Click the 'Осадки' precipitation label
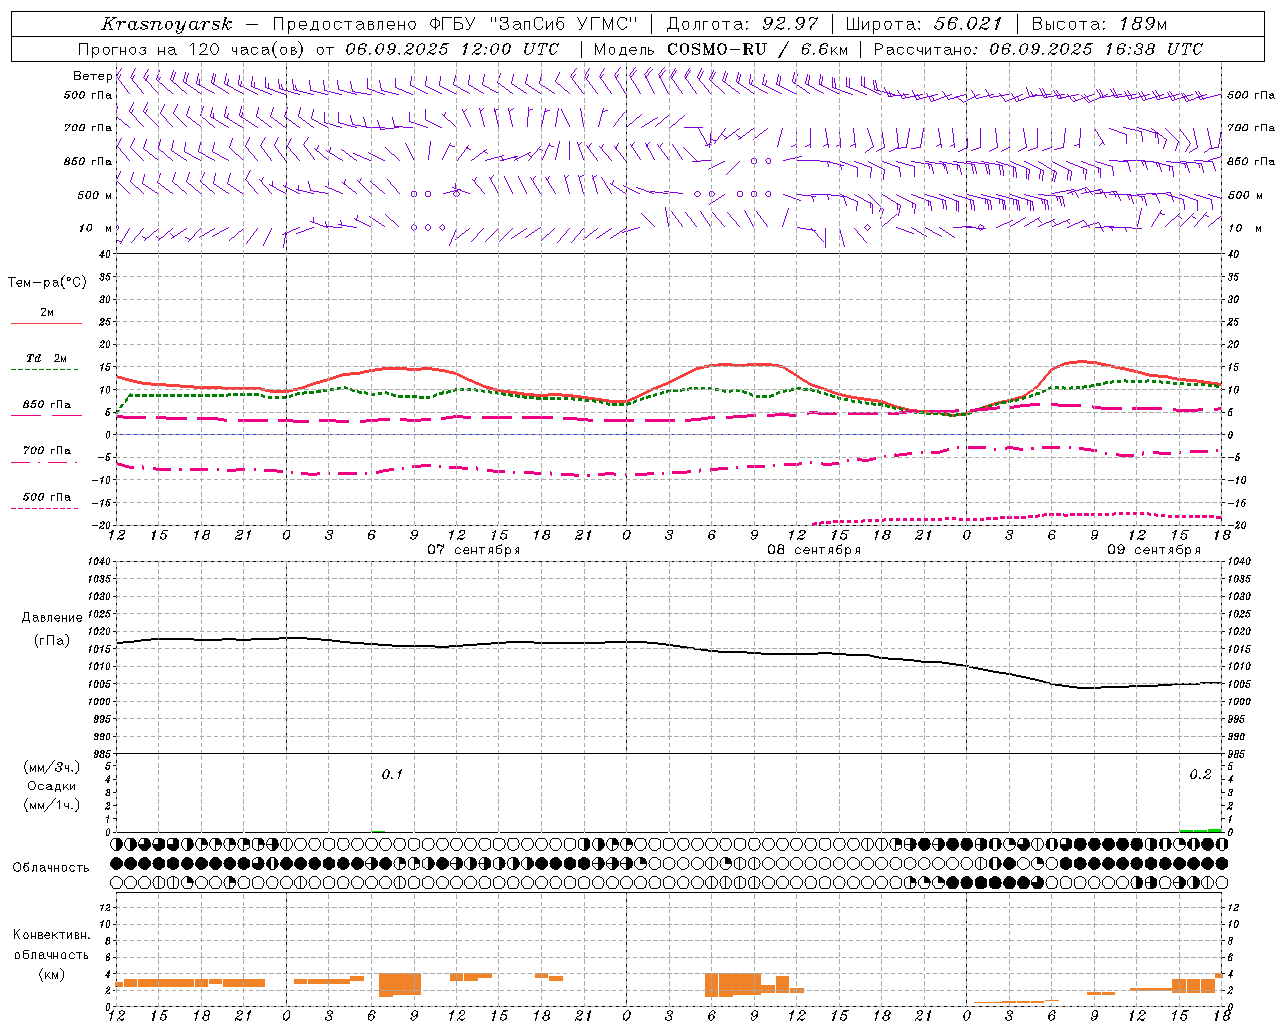Screen dimensions: 1280x1024 tap(52, 786)
